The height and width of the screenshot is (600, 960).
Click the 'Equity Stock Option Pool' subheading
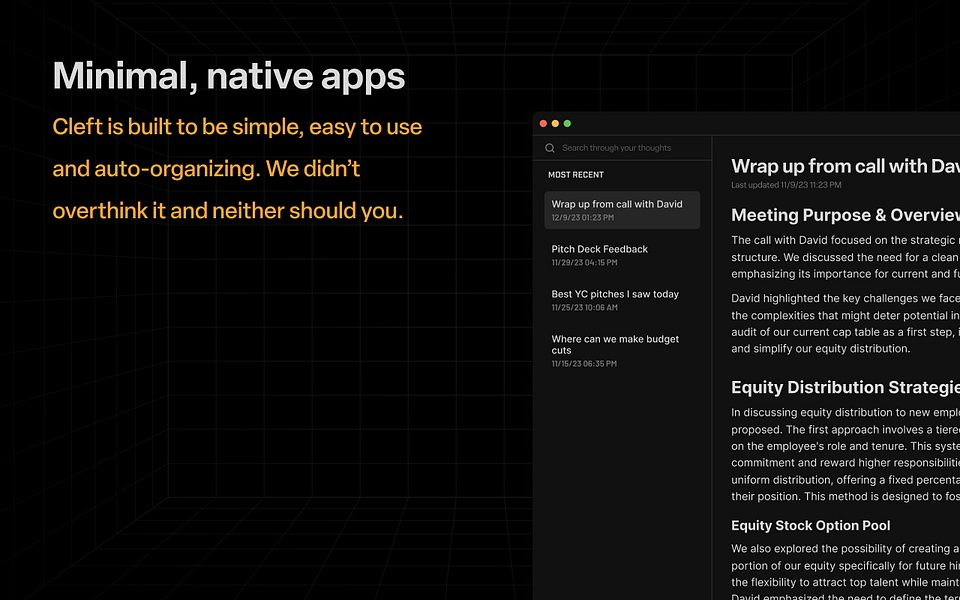click(811, 525)
